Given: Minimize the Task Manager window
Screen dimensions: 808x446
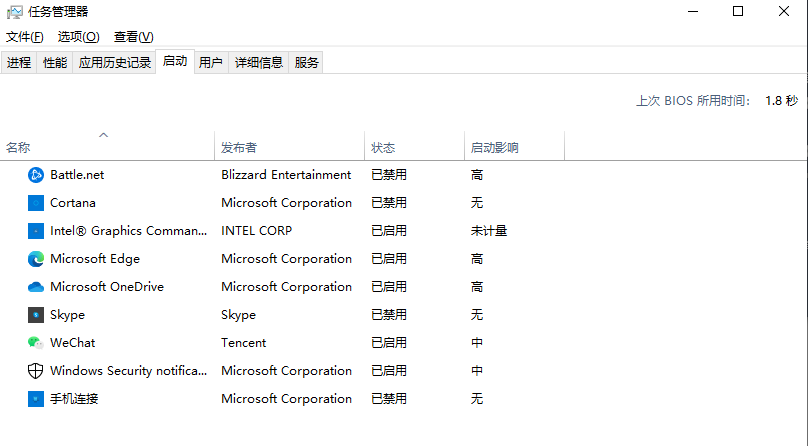Looking at the screenshot, I should (x=693, y=11).
